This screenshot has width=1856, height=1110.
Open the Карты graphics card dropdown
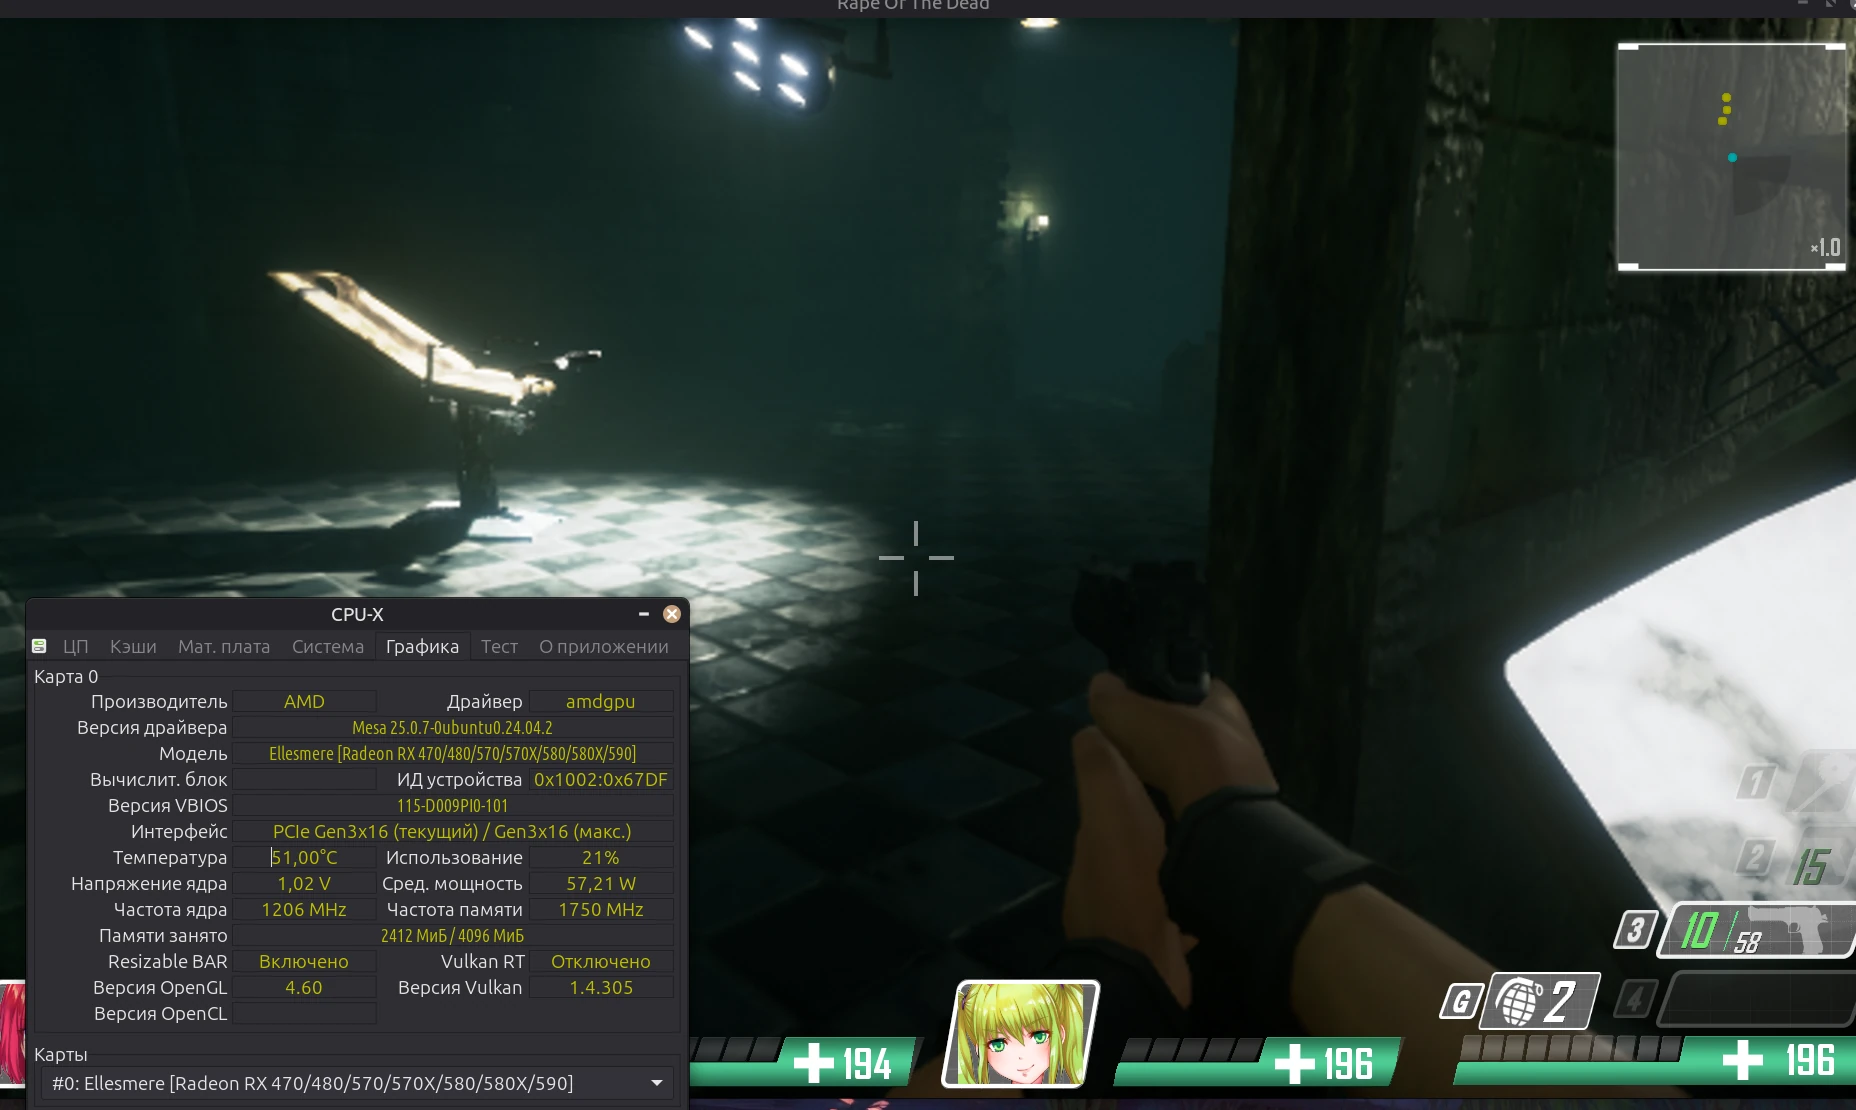357,1083
